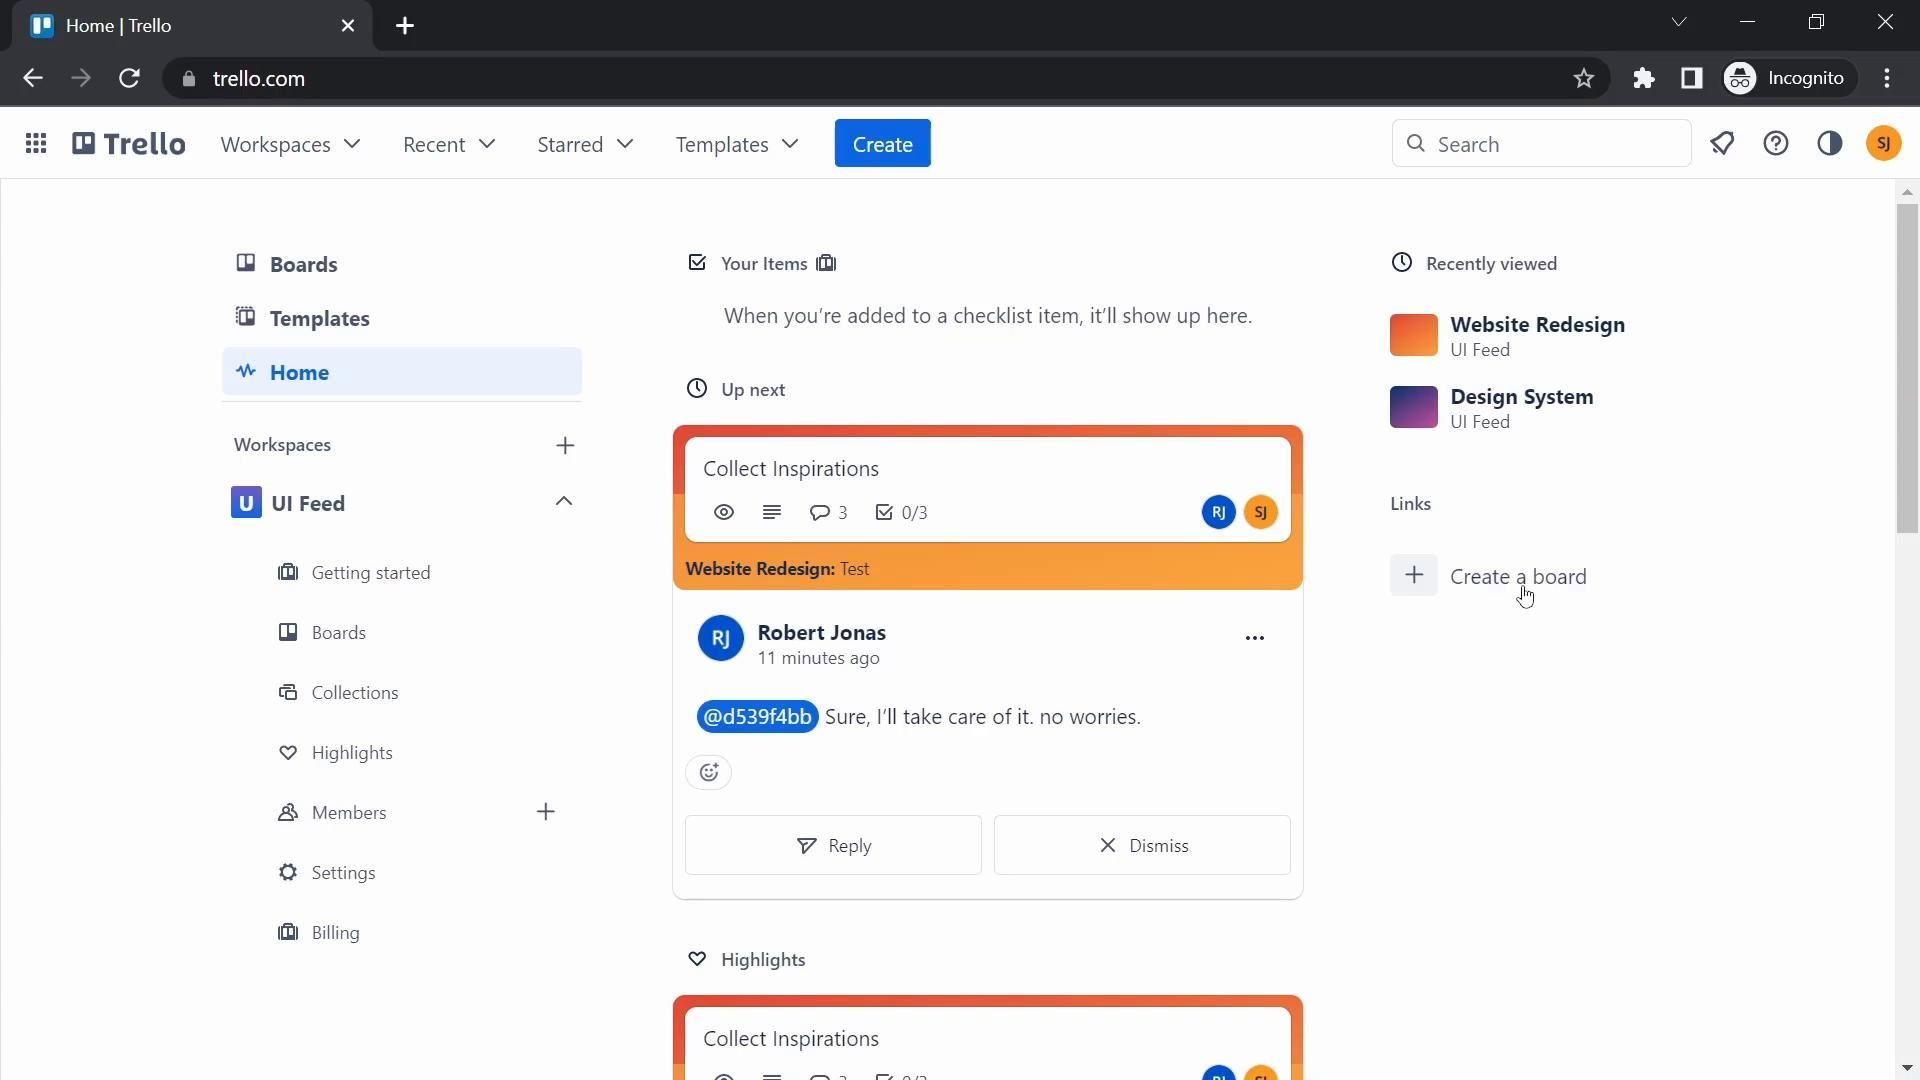Select Highlights in UI Feed workspace
The image size is (1920, 1080).
point(351,753)
